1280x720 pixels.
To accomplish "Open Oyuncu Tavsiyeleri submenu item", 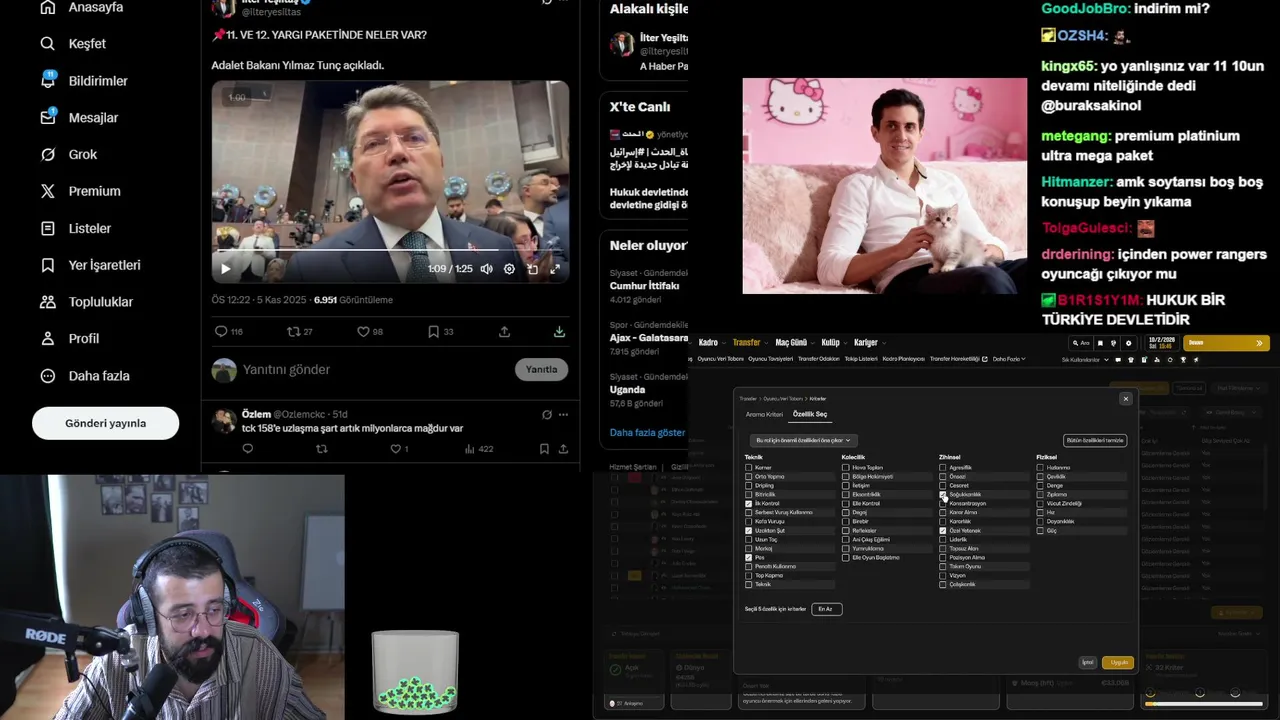I will pyautogui.click(x=770, y=359).
